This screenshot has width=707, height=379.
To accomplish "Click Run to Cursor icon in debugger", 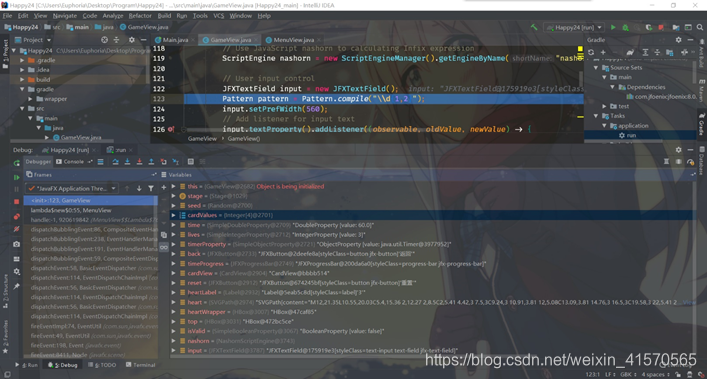I will (x=175, y=161).
